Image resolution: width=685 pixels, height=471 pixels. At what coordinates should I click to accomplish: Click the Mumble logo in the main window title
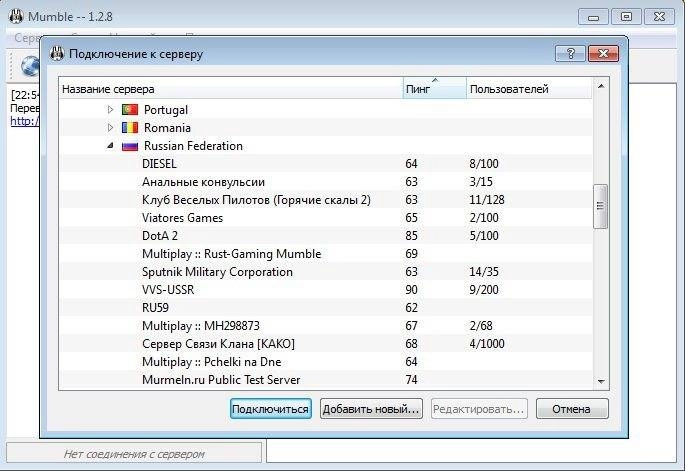[x=16, y=17]
